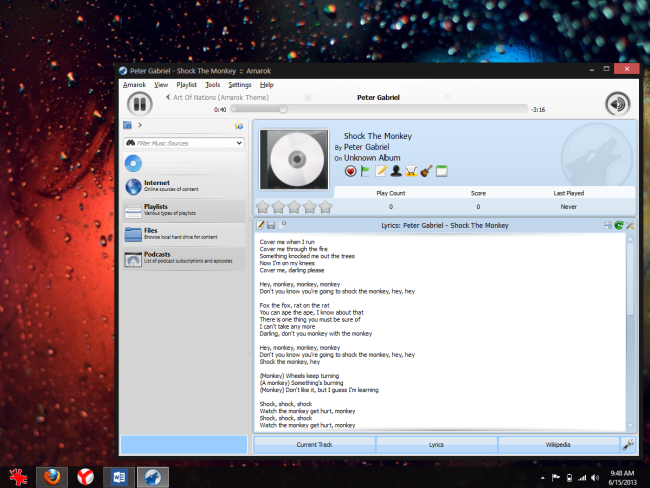The image size is (650, 488).
Task: Rate track five stars
Action: 325,206
